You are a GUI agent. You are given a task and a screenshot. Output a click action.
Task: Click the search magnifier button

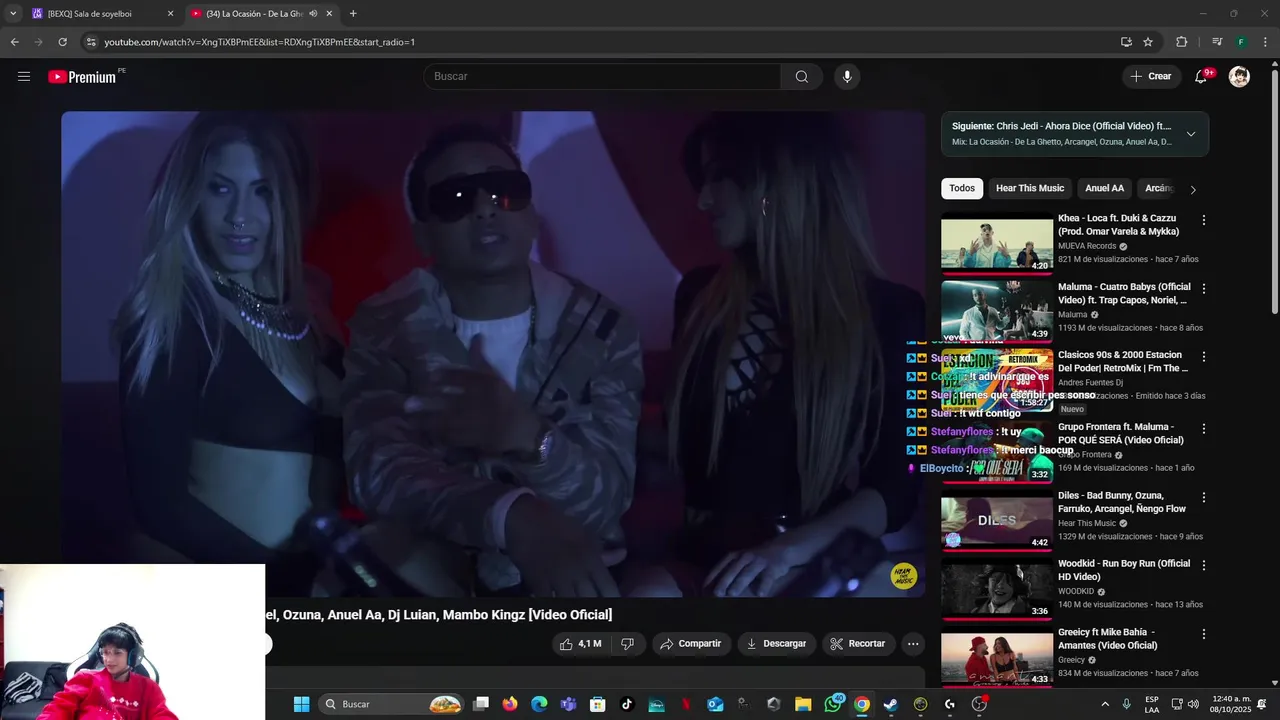(802, 76)
